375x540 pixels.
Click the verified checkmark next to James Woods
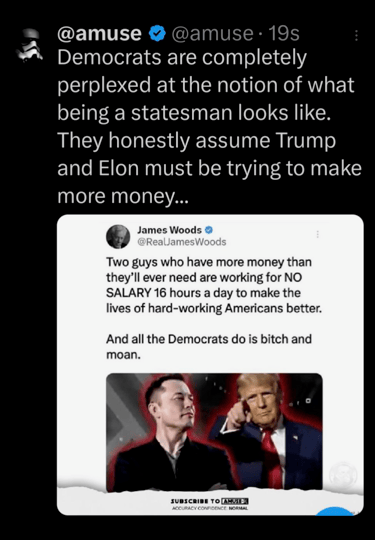coord(209,230)
